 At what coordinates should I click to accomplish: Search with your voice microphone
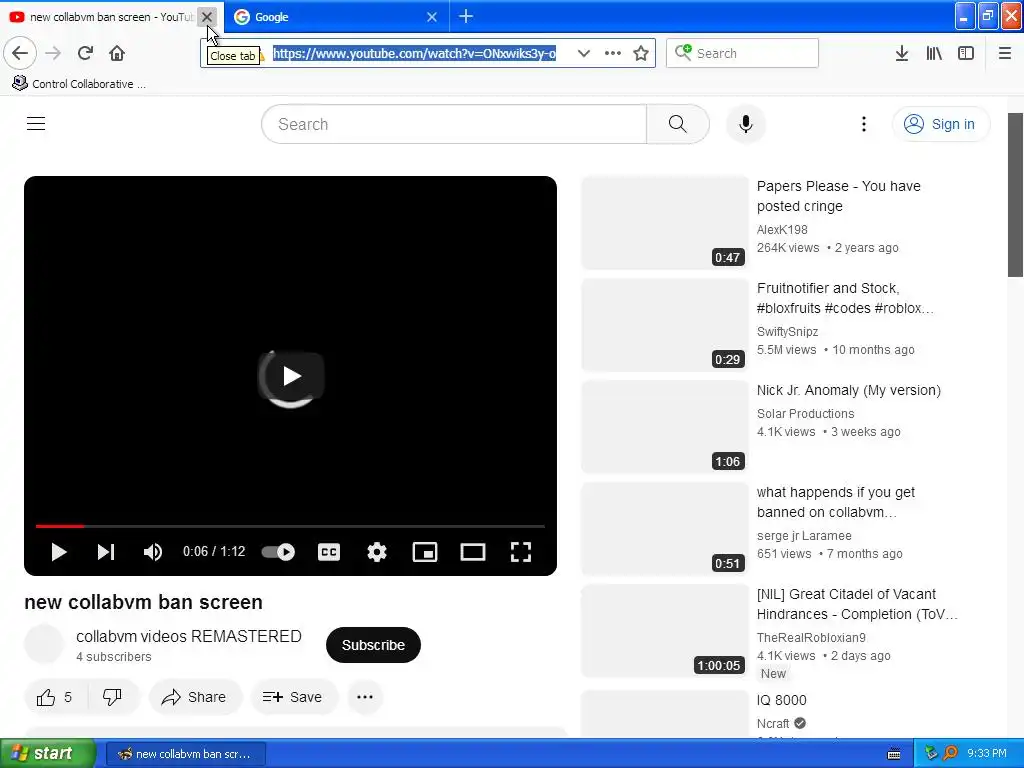(x=745, y=124)
